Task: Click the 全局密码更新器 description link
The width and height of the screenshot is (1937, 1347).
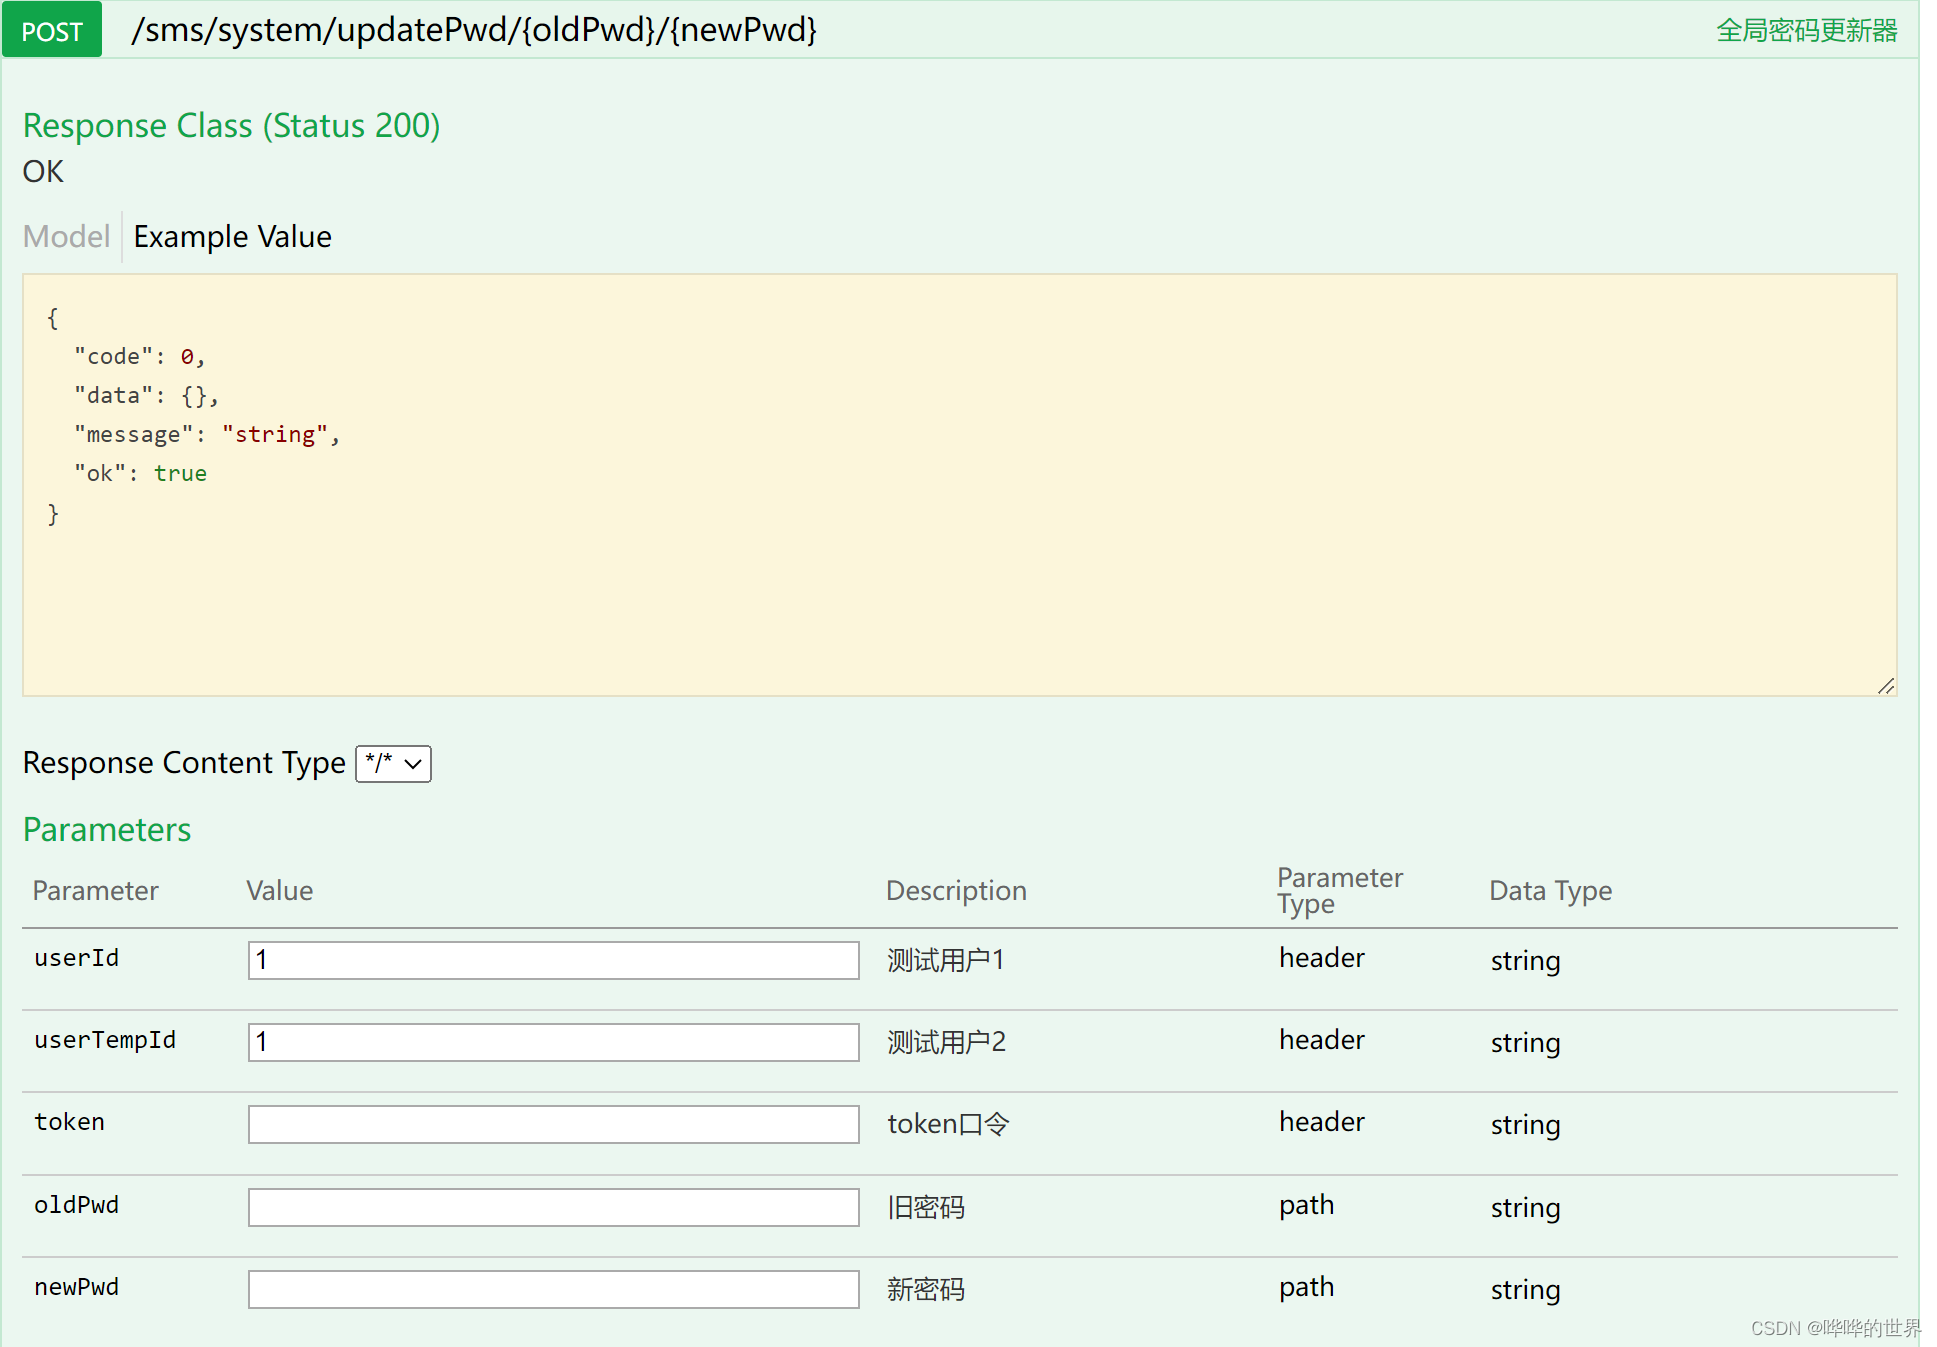Action: 1806,31
